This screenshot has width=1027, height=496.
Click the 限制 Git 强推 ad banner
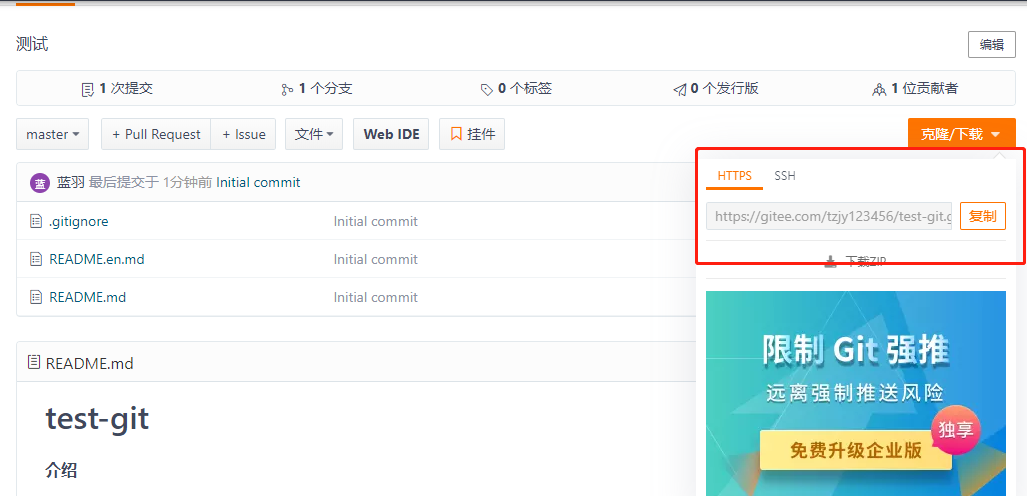[855, 393]
